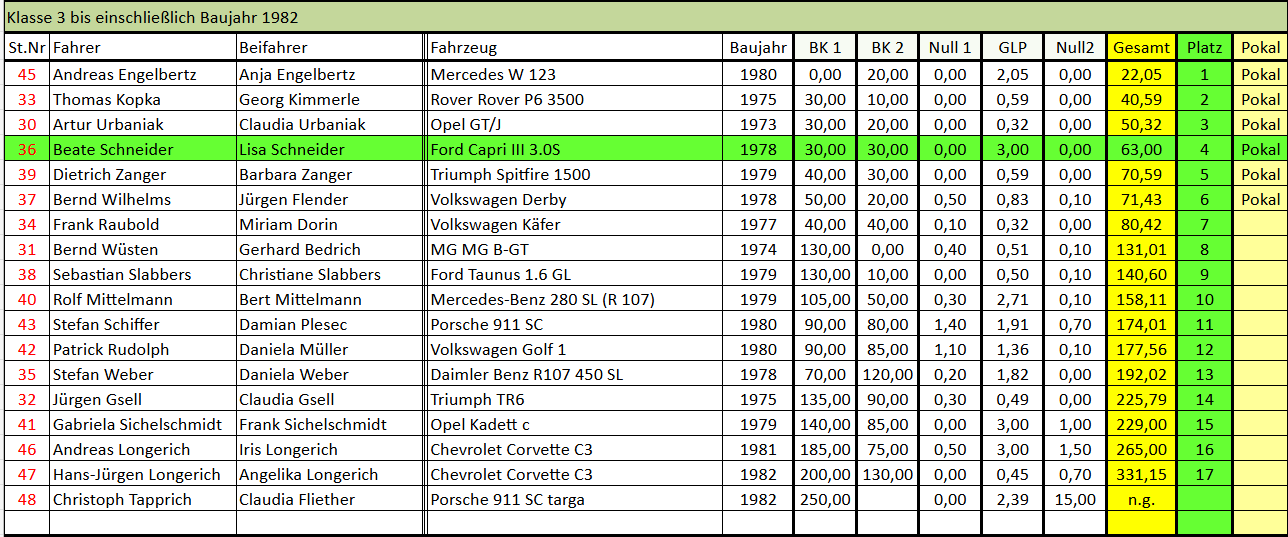Click the Pokal cell for Bernd Wilhelms
Image resolution: width=1288 pixels, height=537 pixels.
(1260, 199)
